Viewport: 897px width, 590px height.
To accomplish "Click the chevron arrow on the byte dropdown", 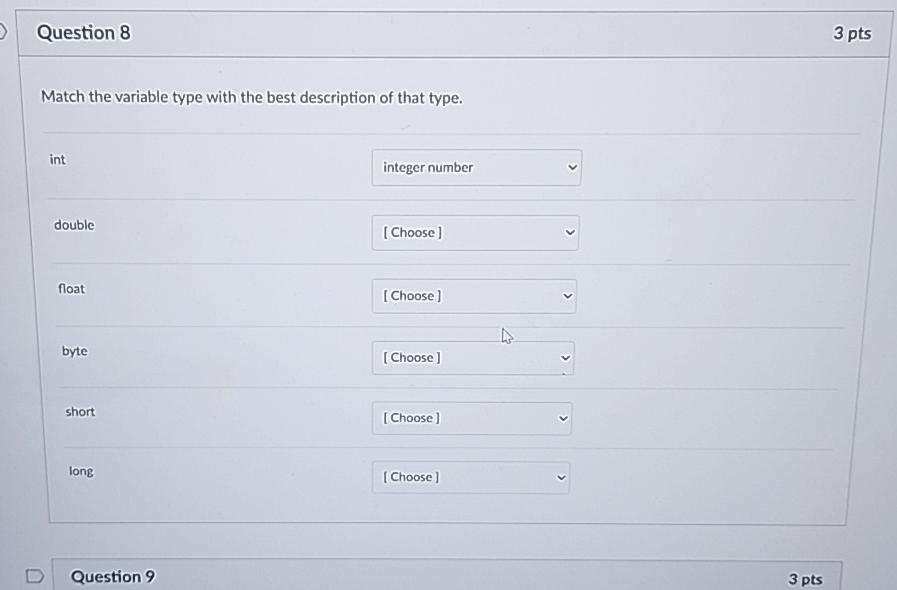I will pyautogui.click(x=565, y=357).
